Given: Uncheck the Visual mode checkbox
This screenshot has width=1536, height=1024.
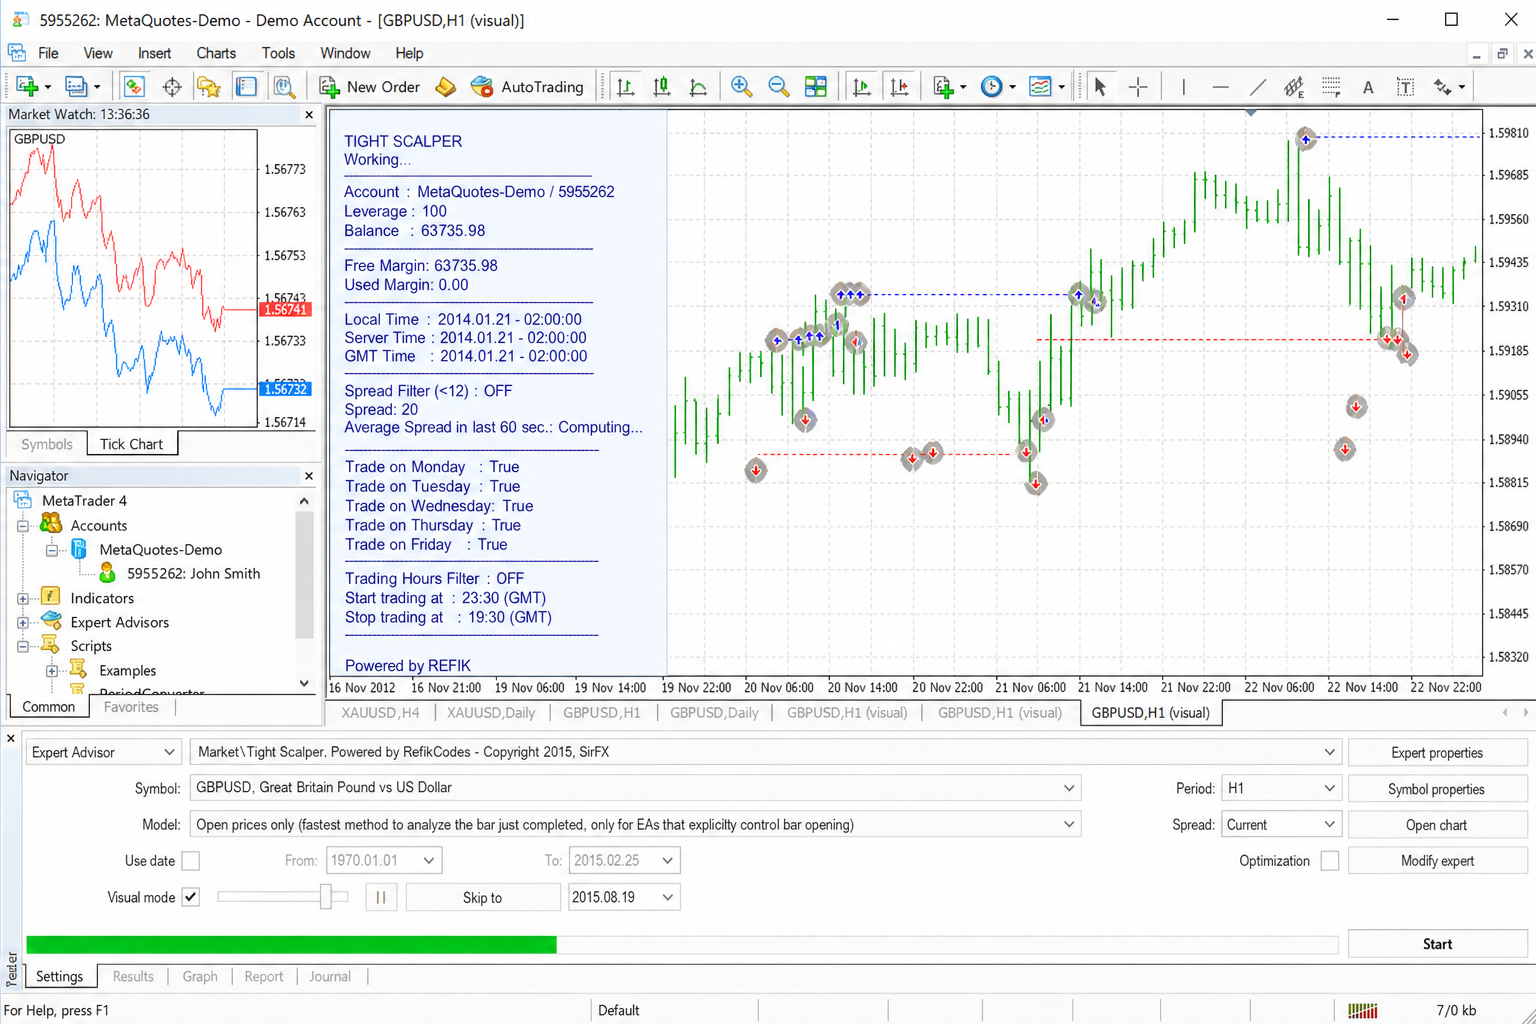Looking at the screenshot, I should click(x=191, y=897).
